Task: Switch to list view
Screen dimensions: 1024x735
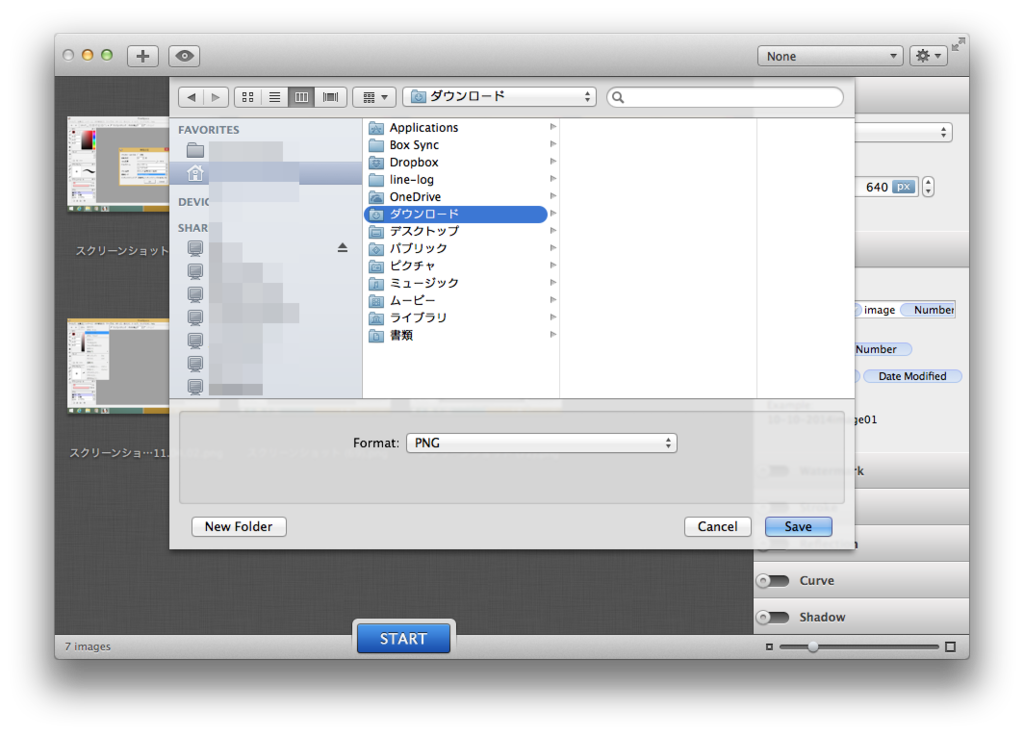Action: (274, 97)
